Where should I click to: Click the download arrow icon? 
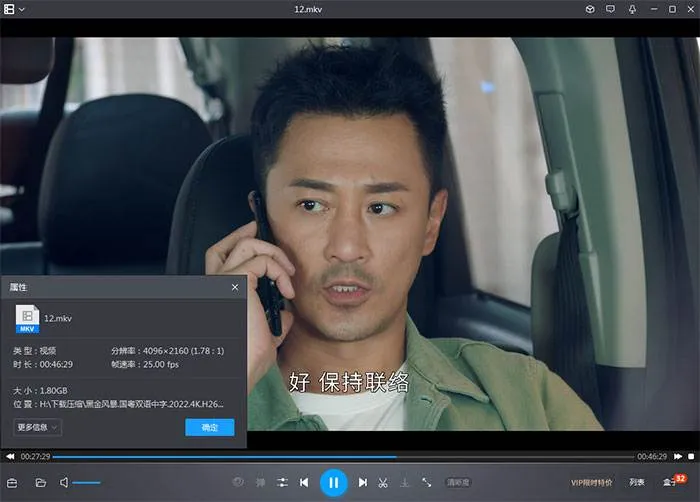[404, 482]
